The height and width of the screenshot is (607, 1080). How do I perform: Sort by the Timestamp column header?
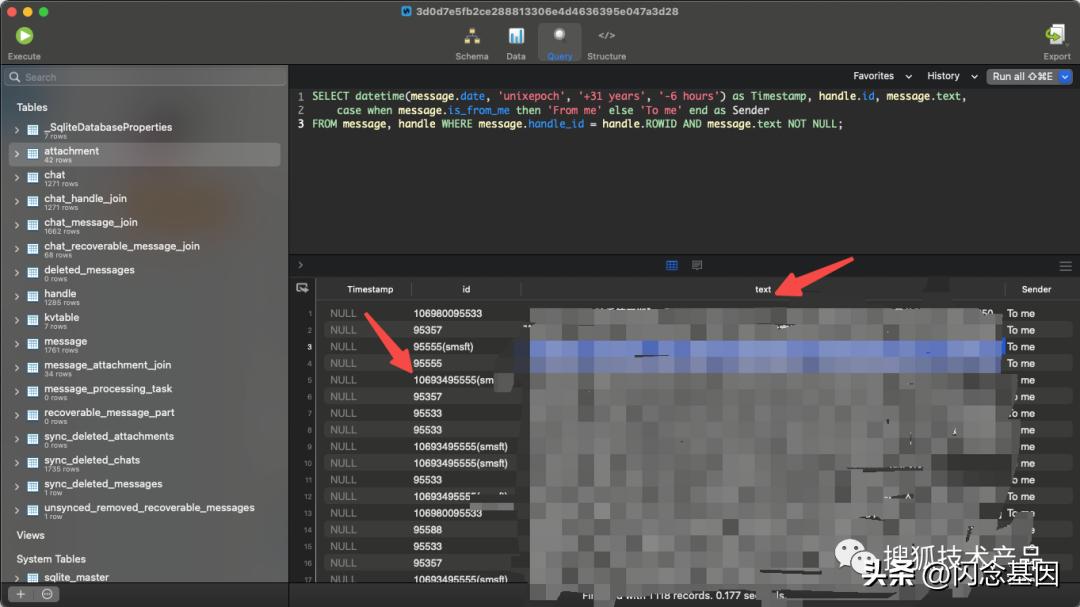pyautogui.click(x=370, y=289)
